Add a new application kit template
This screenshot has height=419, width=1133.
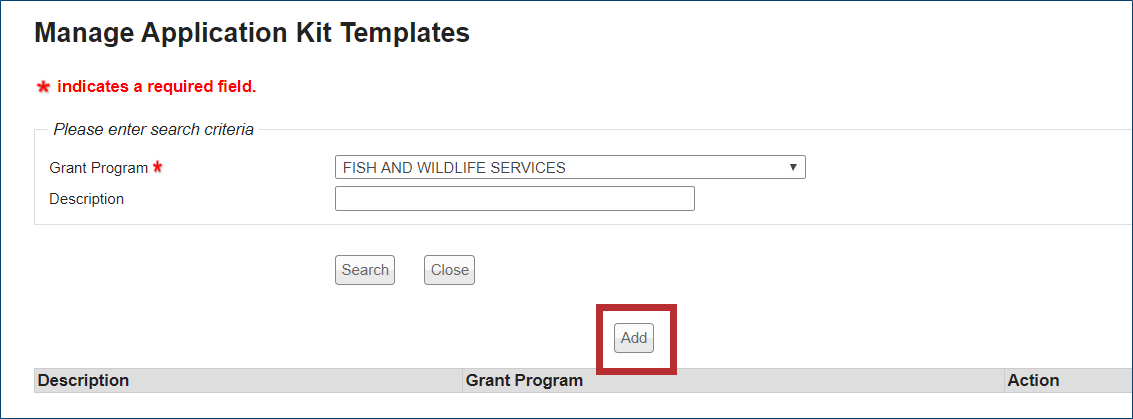[x=634, y=338]
